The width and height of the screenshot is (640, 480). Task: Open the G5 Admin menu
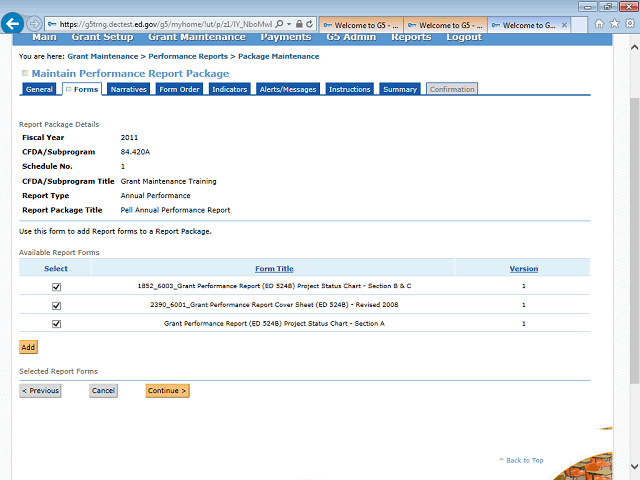click(x=351, y=37)
